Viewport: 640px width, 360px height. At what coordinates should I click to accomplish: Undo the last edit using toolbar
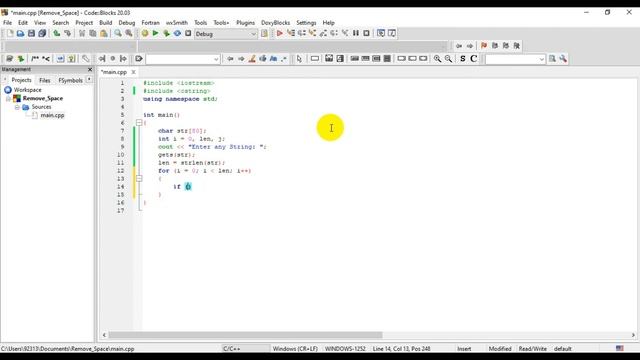pyautogui.click(x=56, y=33)
